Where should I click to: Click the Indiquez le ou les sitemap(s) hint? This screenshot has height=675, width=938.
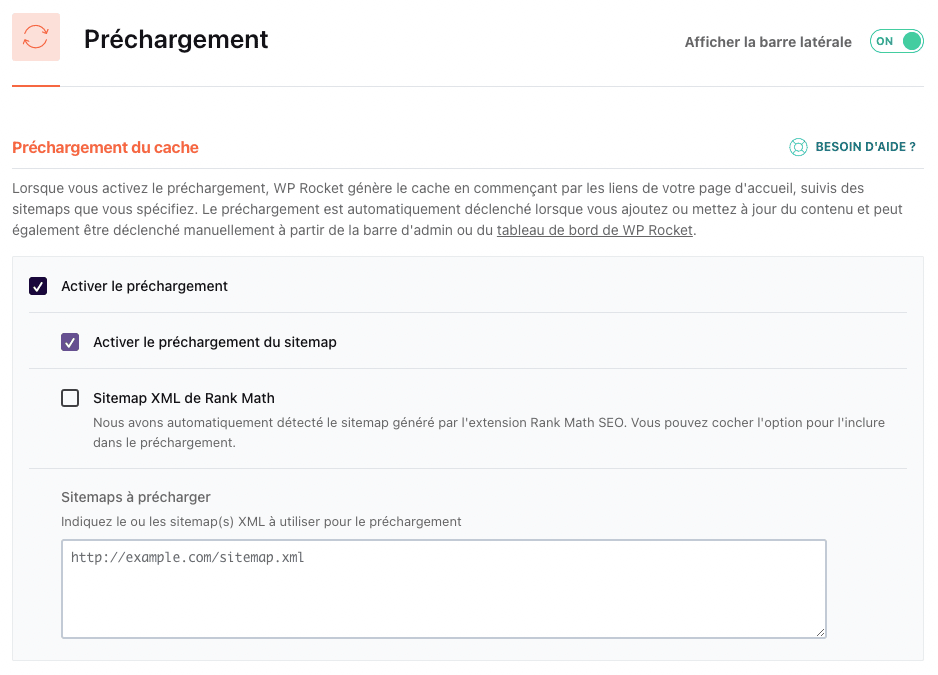pos(261,521)
